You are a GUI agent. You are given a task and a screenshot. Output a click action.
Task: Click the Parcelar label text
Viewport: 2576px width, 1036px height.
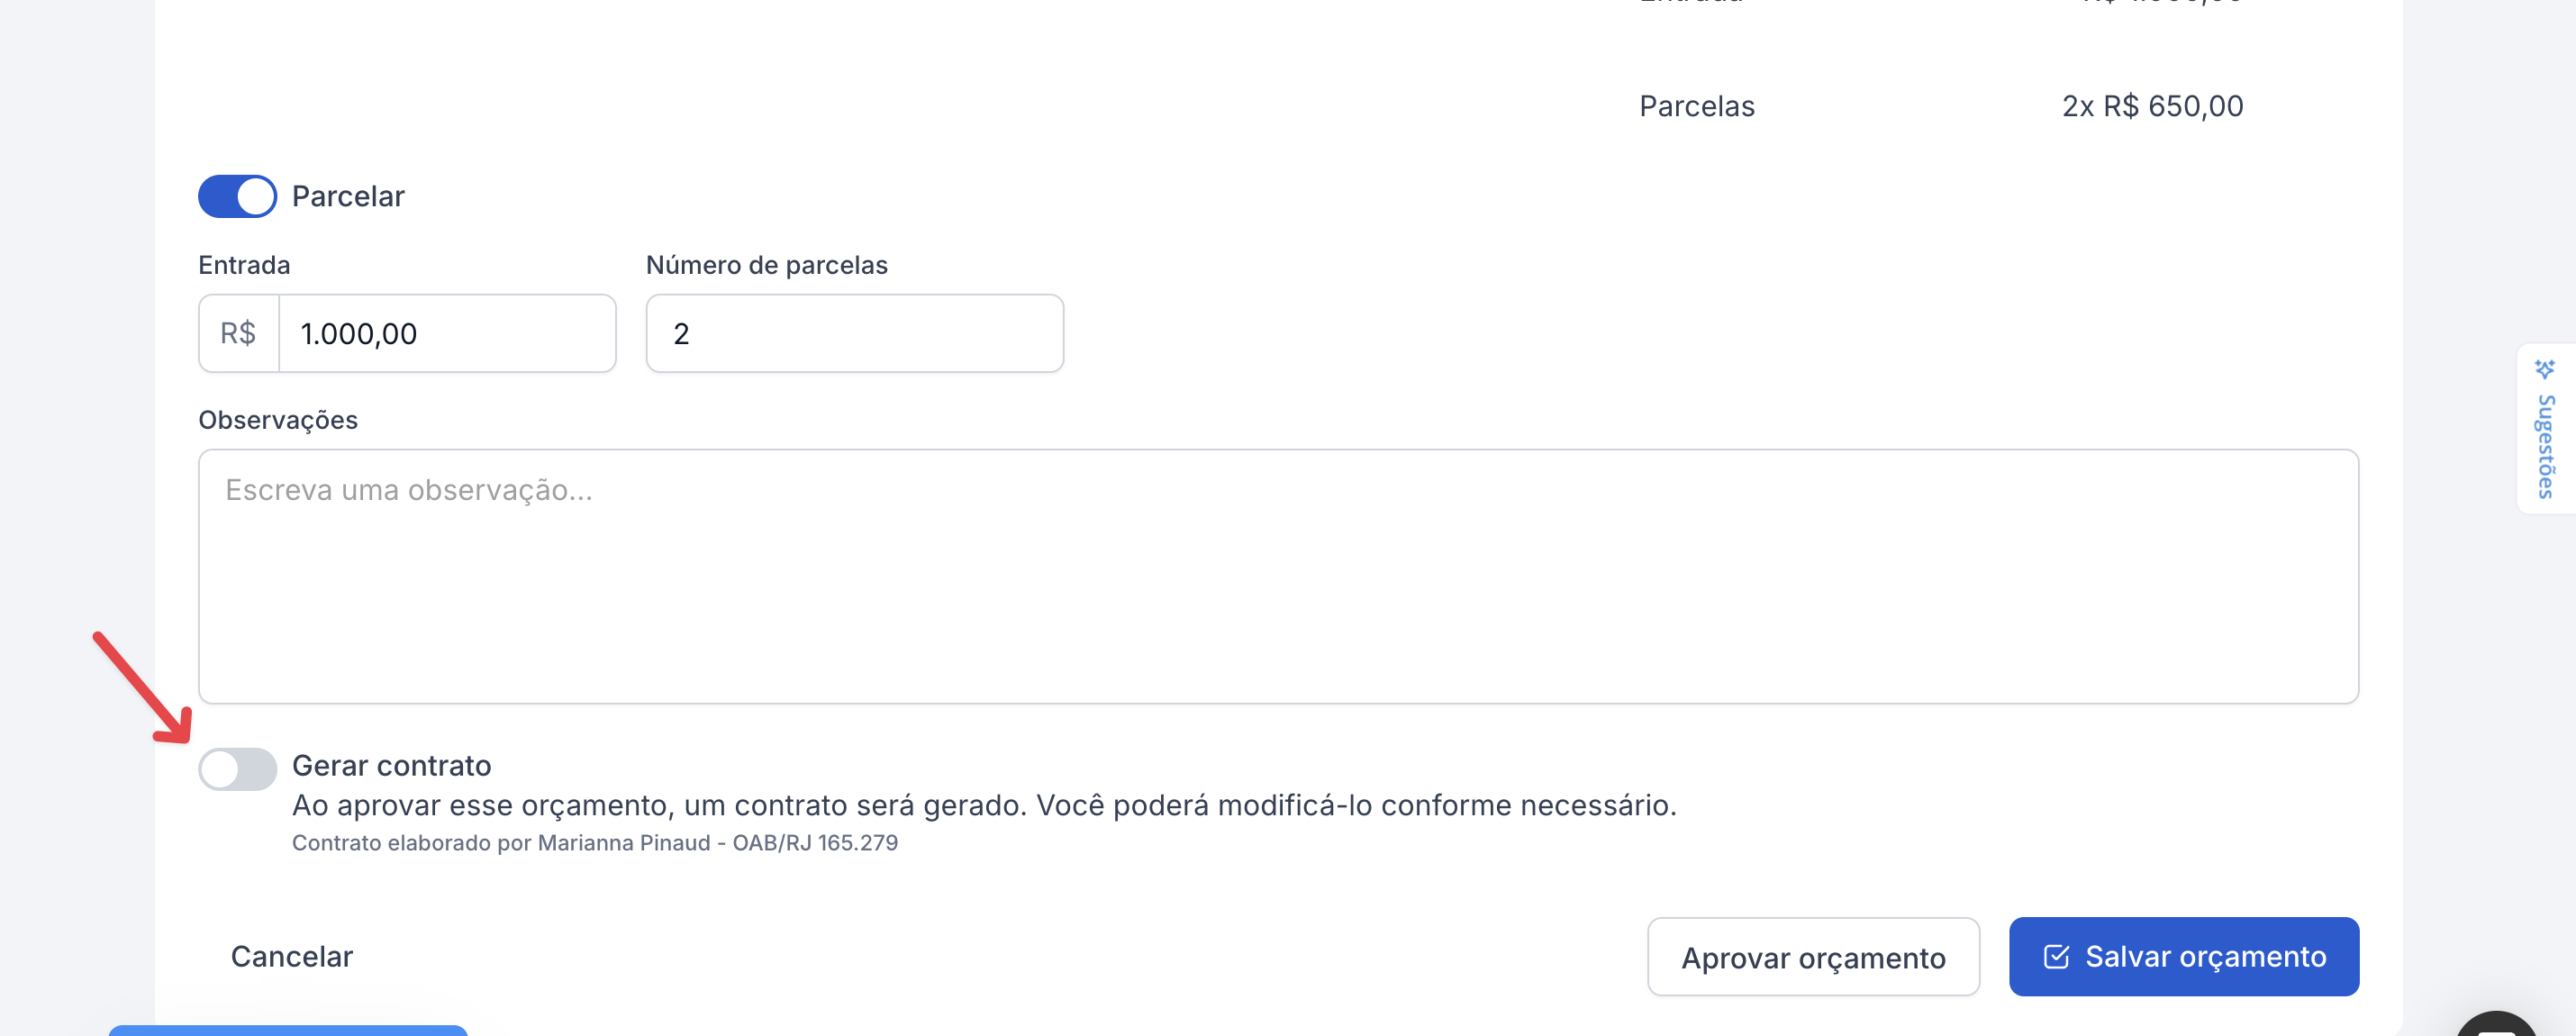pyautogui.click(x=348, y=196)
